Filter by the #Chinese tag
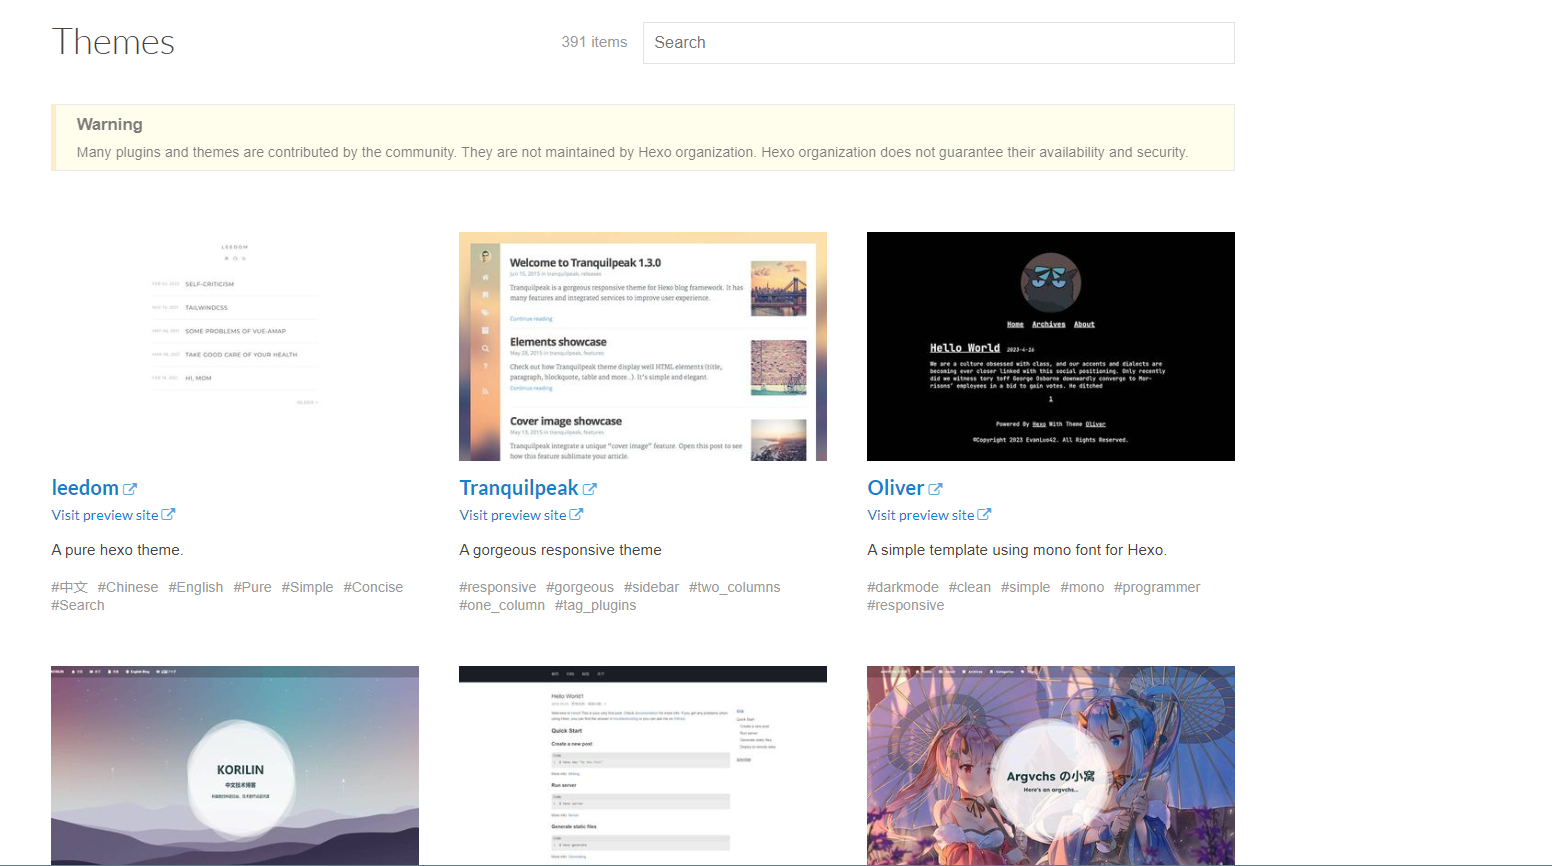Screen dimensions: 1552x866 click(128, 587)
